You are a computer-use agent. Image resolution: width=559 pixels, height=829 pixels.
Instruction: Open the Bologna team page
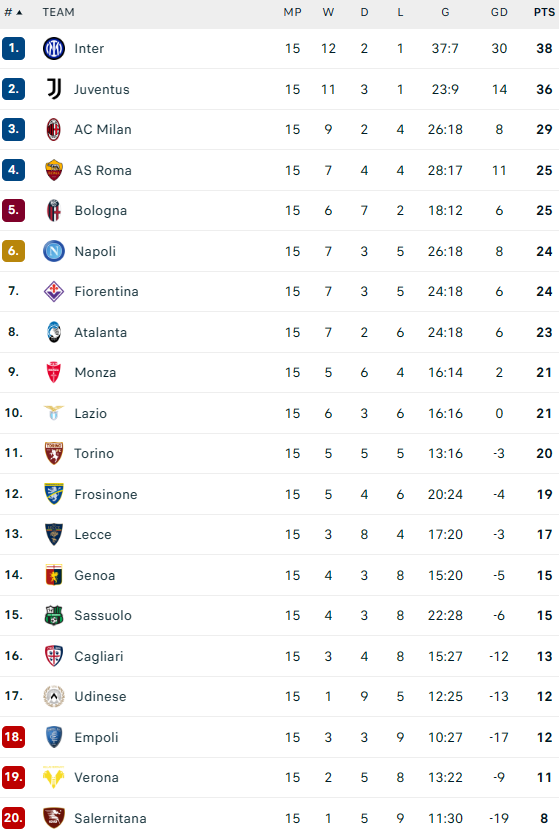coord(100,210)
